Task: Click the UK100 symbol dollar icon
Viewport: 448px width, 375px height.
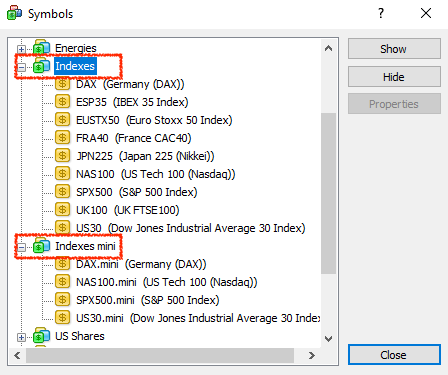Action: (x=62, y=210)
